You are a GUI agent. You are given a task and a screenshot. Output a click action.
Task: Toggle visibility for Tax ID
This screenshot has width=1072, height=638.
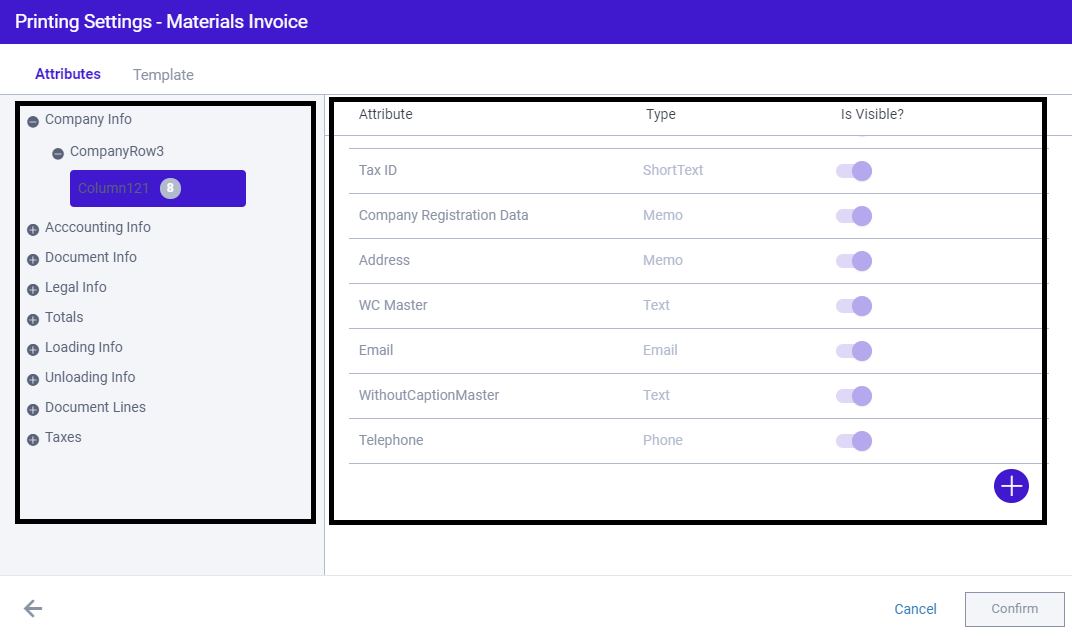pyautogui.click(x=854, y=171)
